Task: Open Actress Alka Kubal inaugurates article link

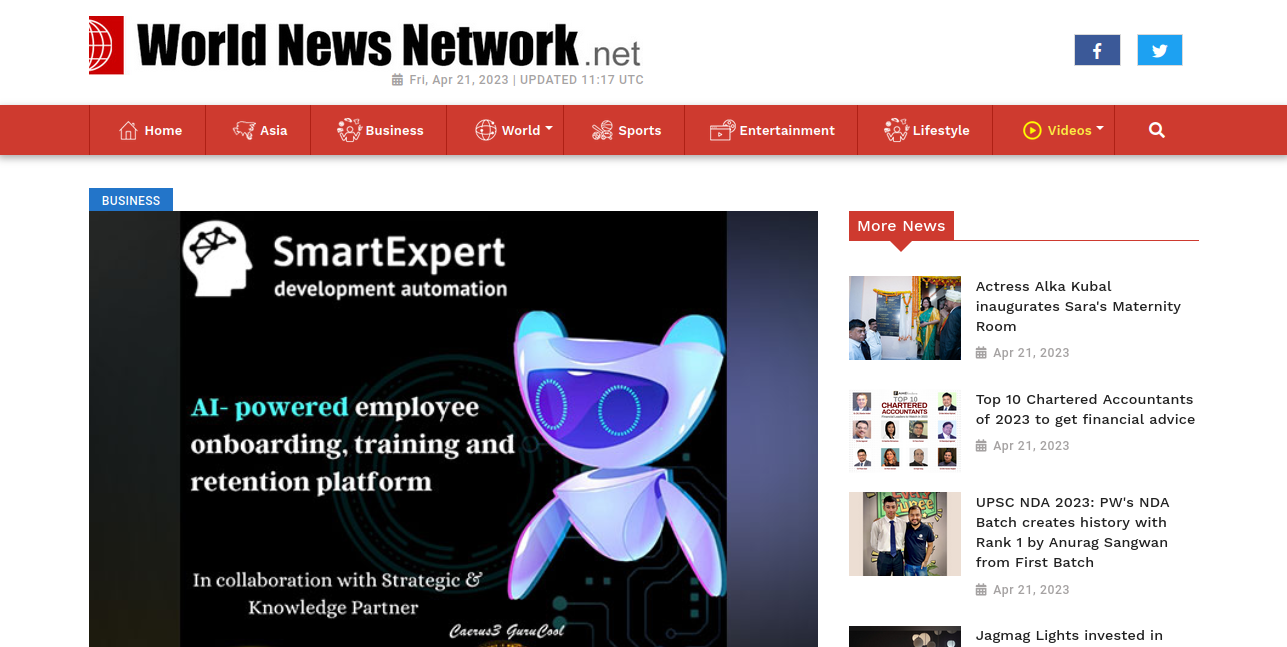Action: pyautogui.click(x=1078, y=306)
